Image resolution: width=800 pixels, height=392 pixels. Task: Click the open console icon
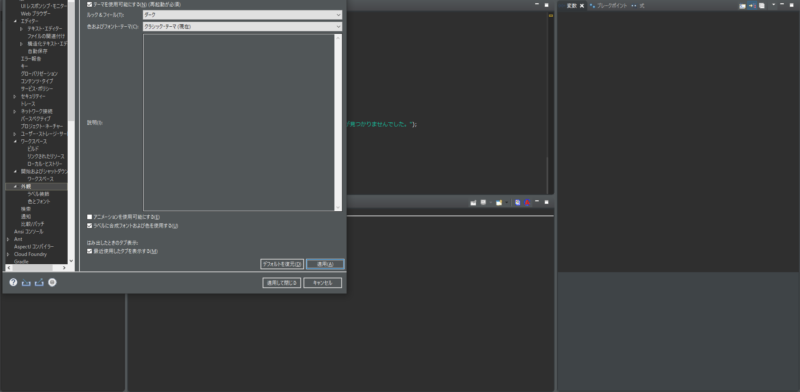pos(498,203)
